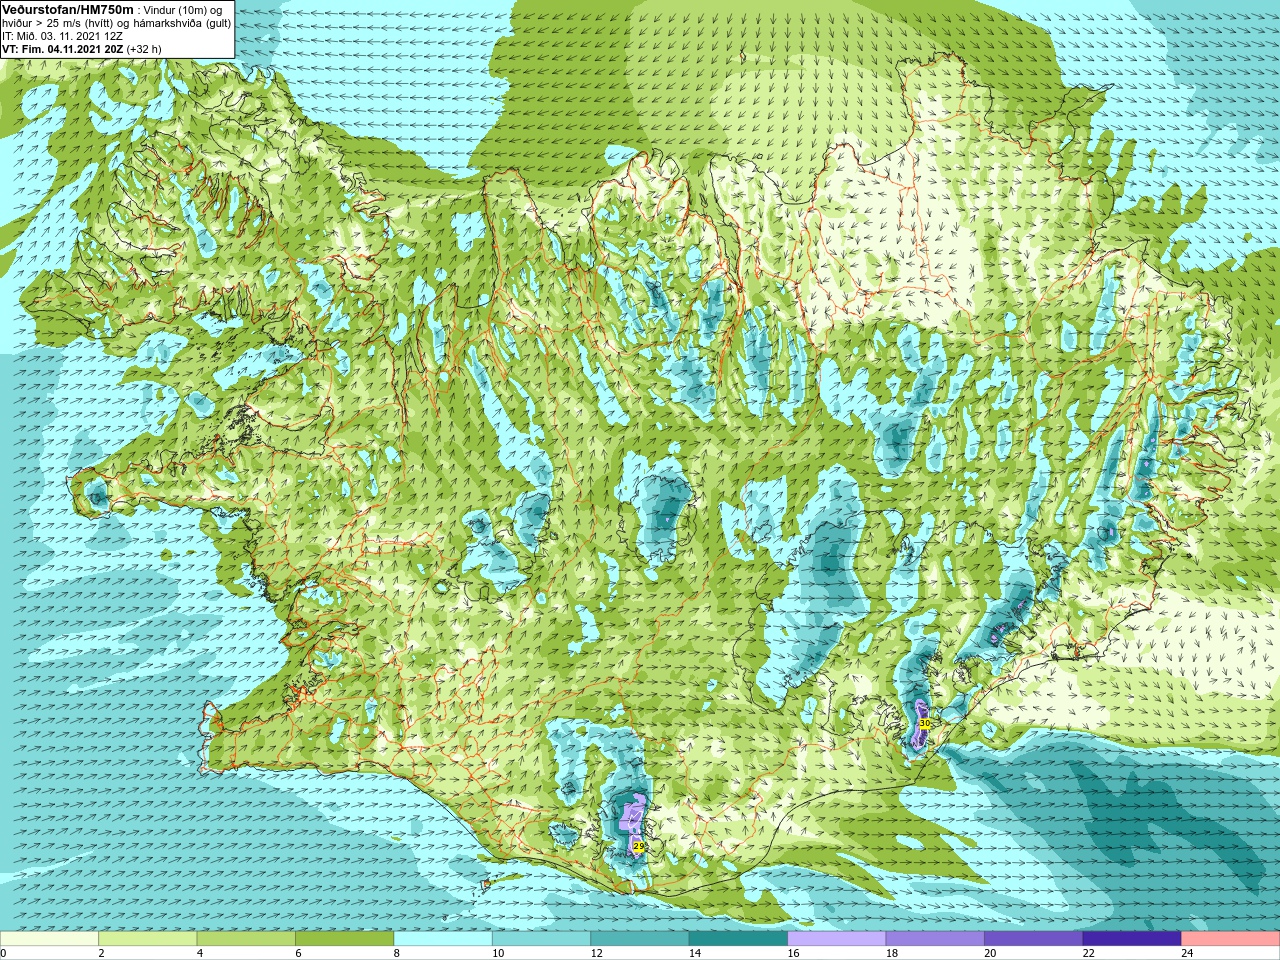Click the yellow gust label '29'
Image resolution: width=1280 pixels, height=960 pixels.
[639, 846]
